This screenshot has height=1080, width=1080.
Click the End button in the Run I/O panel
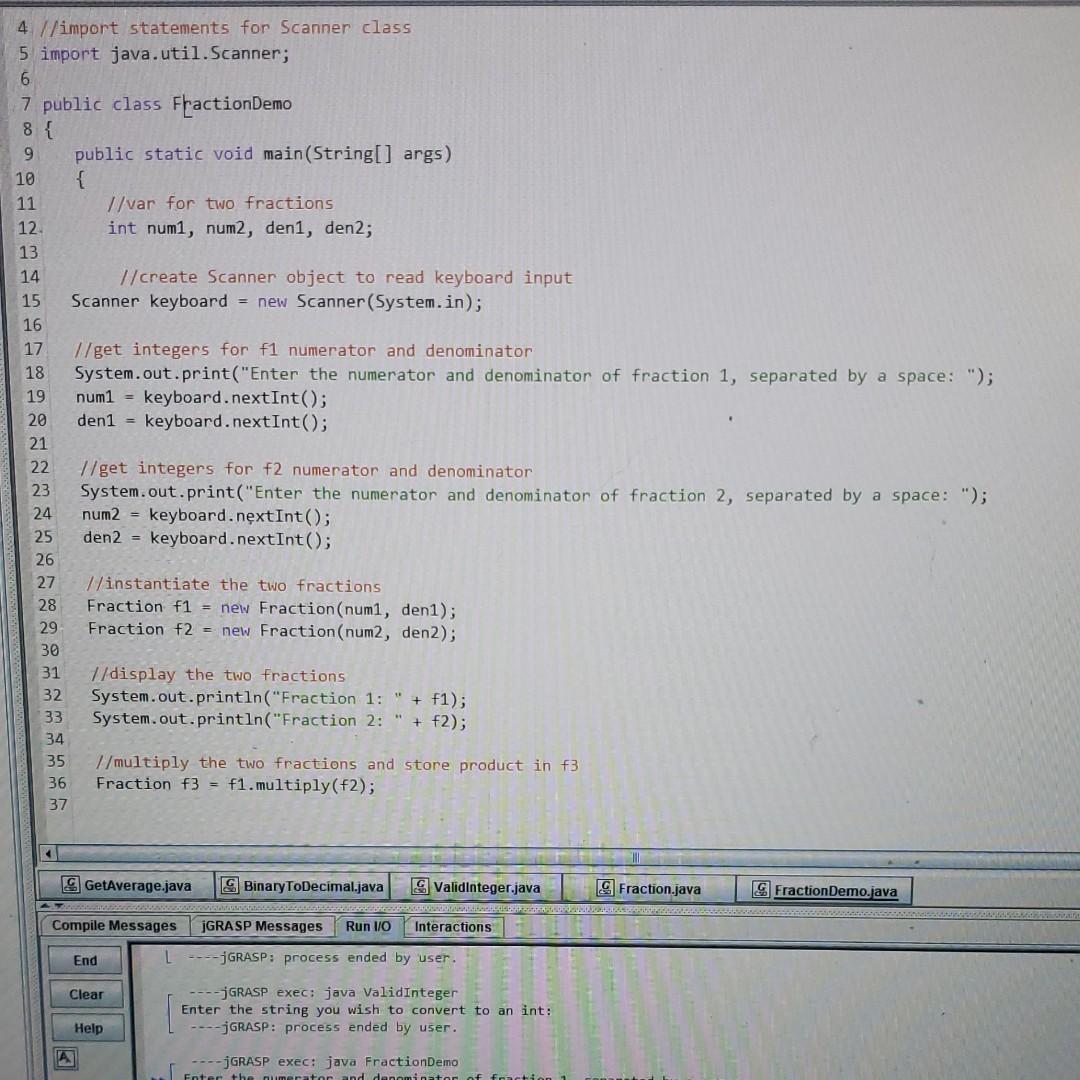[x=85, y=960]
